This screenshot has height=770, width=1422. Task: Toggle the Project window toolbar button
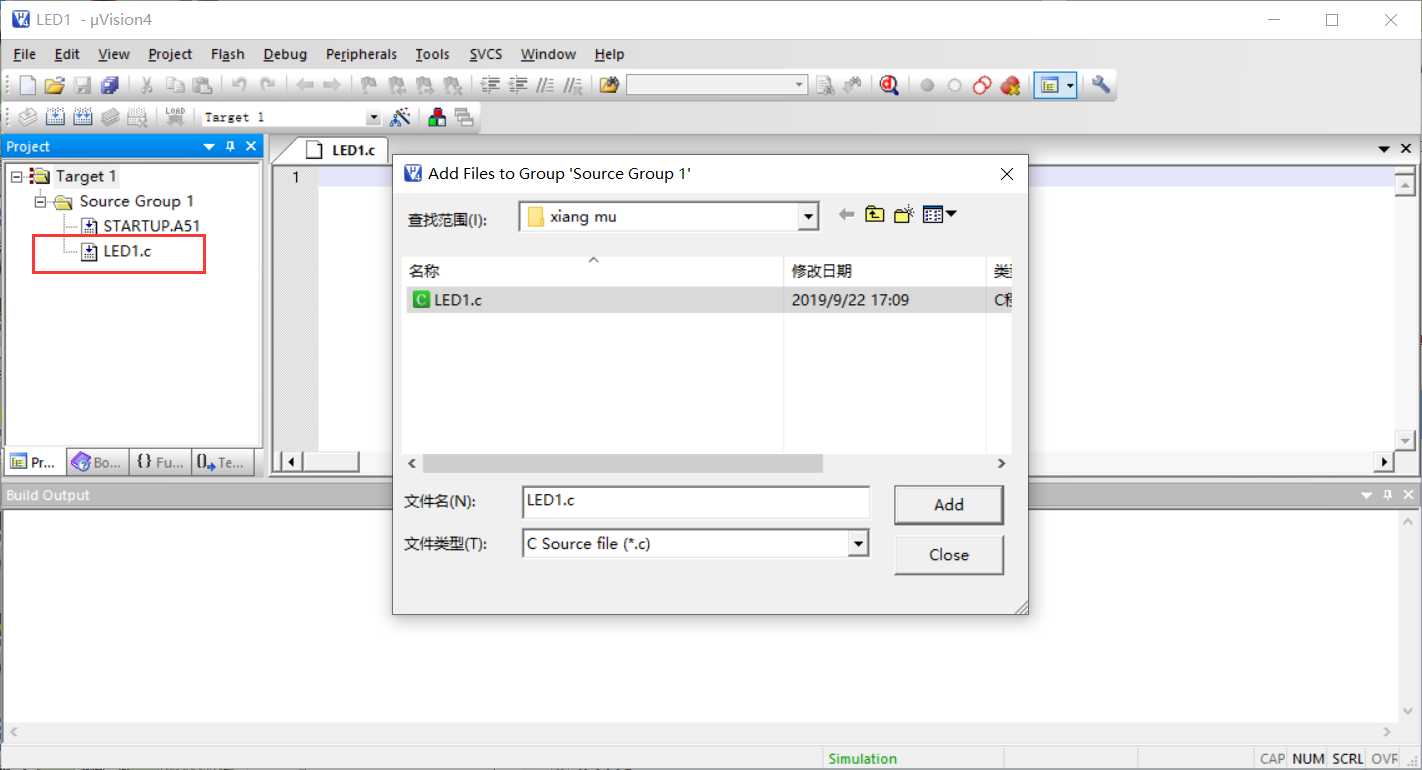(1048, 86)
